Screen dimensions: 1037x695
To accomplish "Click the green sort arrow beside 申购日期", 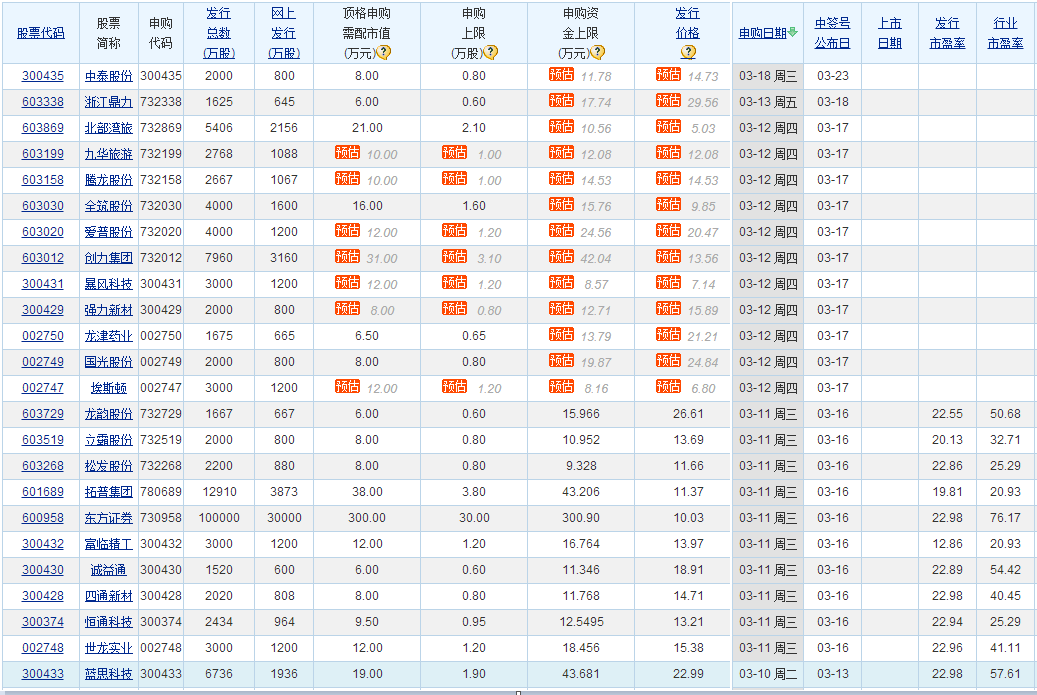I will 792,32.
